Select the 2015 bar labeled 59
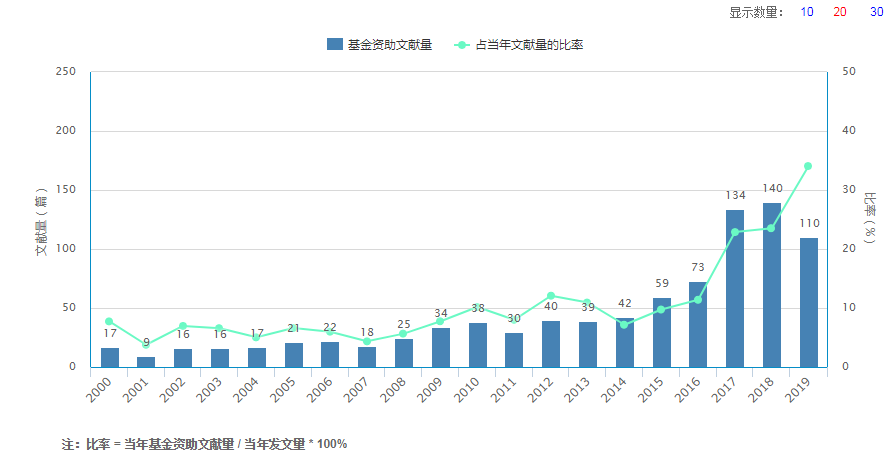Viewport: 894px width, 465px height. [661, 332]
